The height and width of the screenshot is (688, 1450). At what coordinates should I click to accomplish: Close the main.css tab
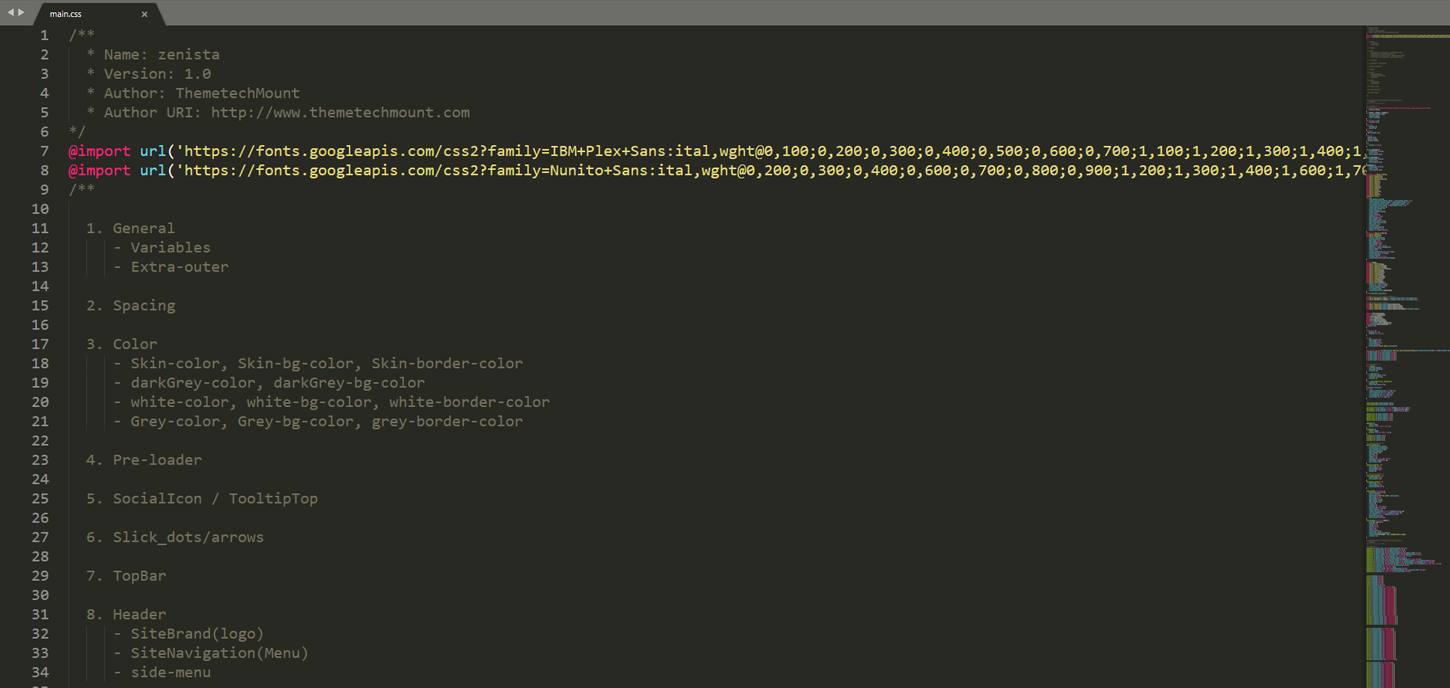[x=144, y=14]
